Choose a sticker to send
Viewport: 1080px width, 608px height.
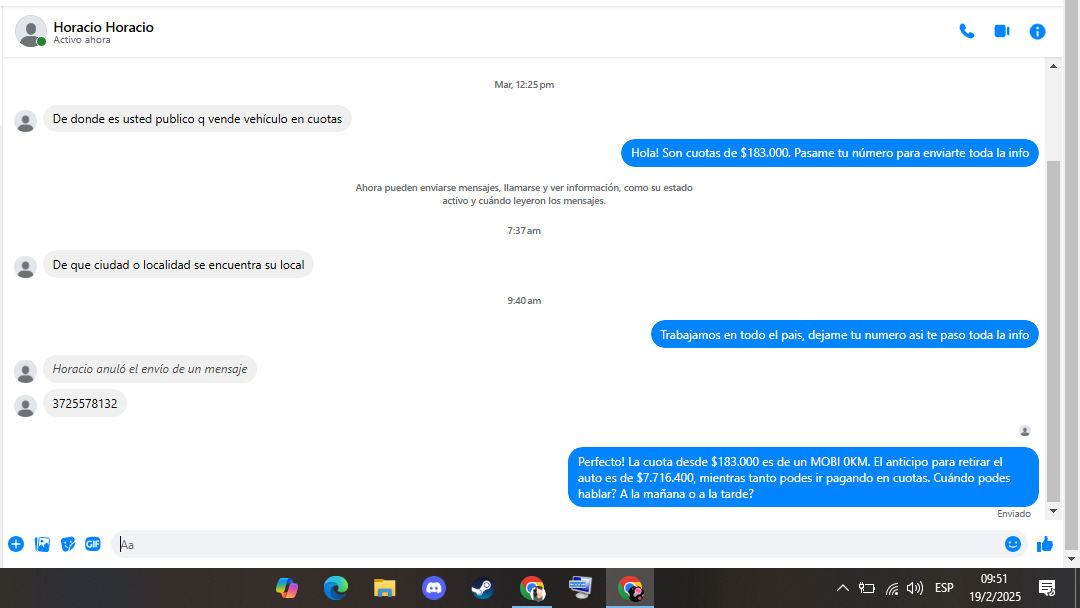click(x=68, y=544)
